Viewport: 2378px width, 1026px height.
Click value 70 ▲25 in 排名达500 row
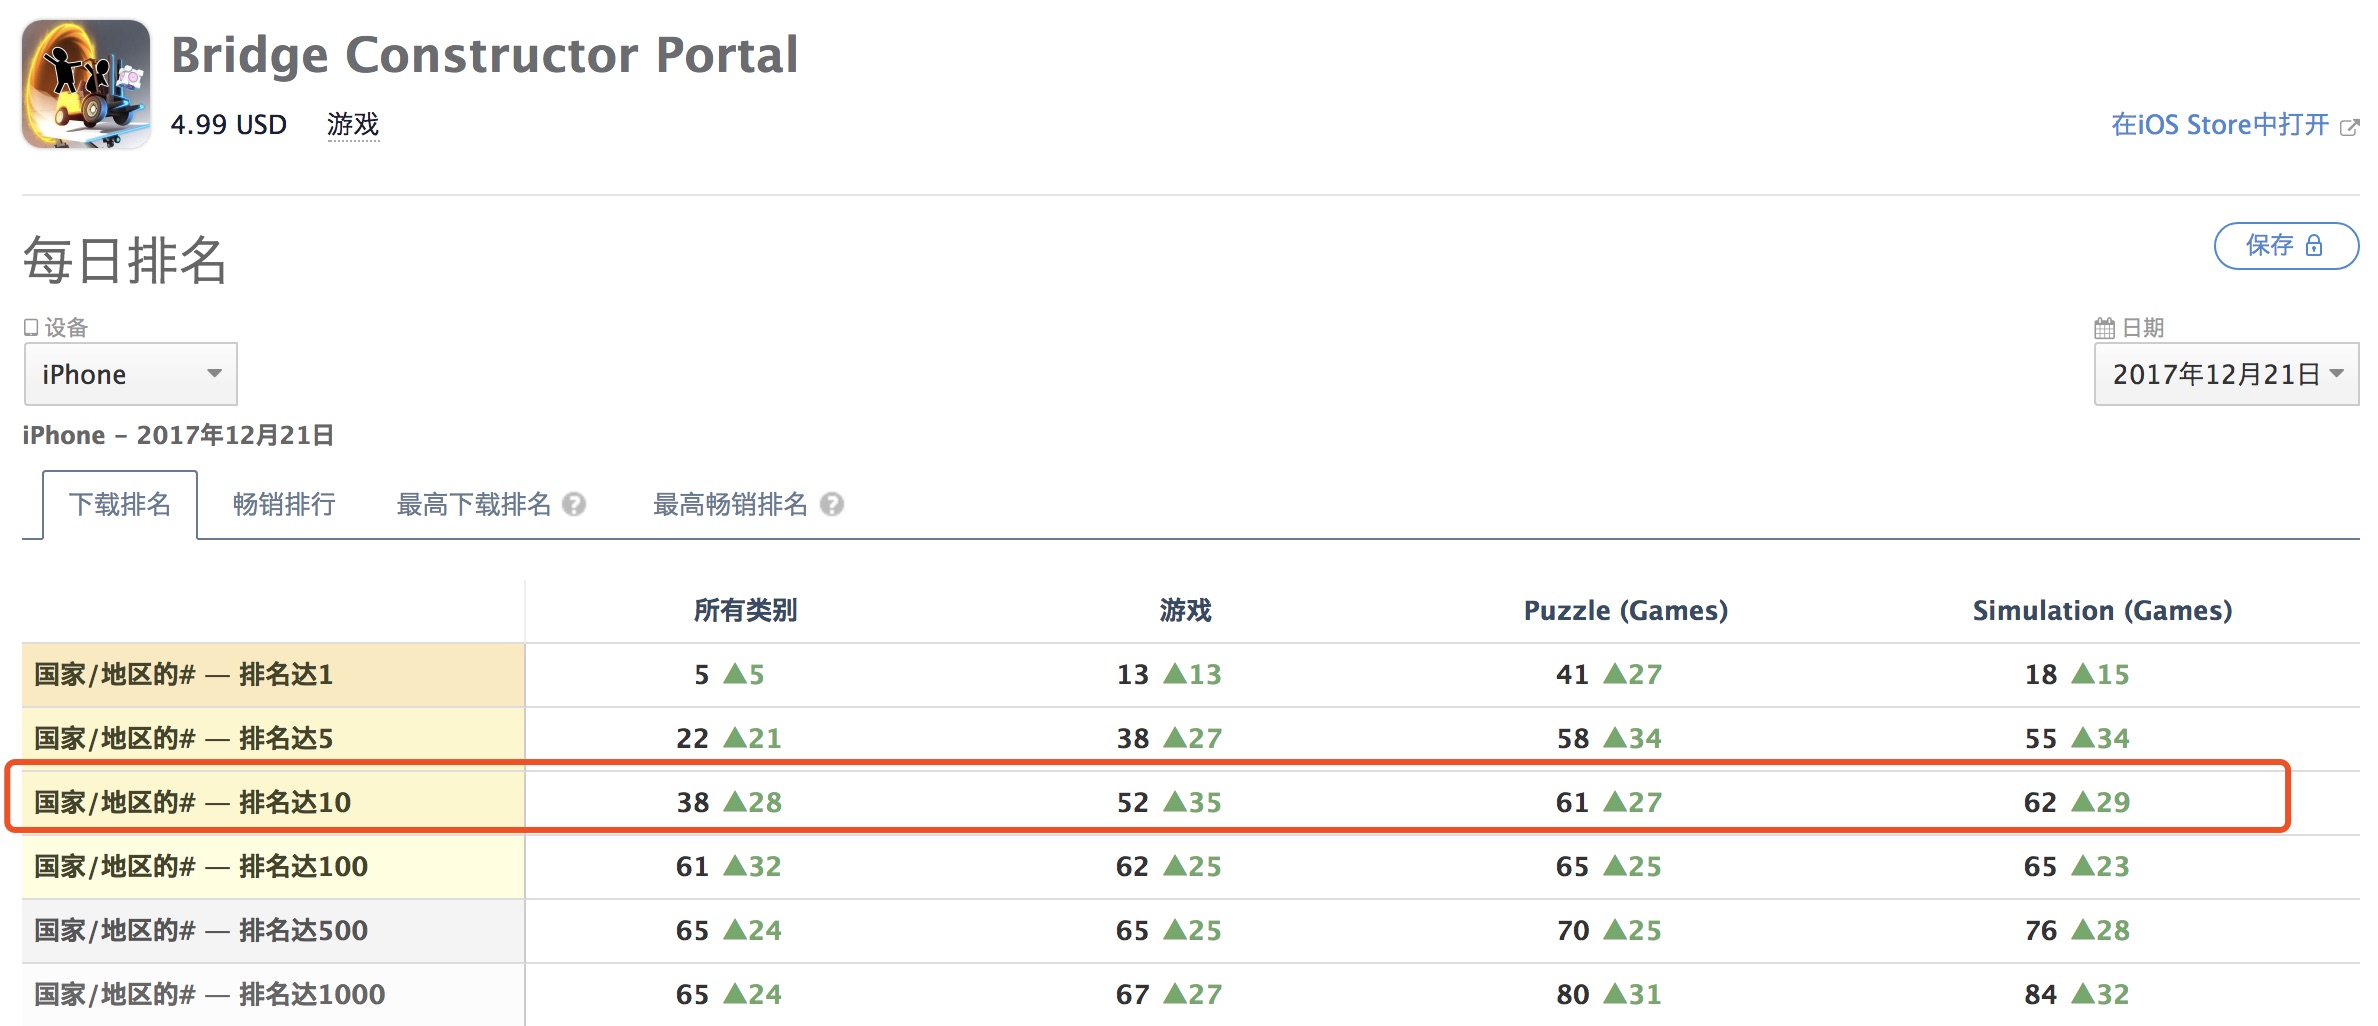pos(1609,931)
